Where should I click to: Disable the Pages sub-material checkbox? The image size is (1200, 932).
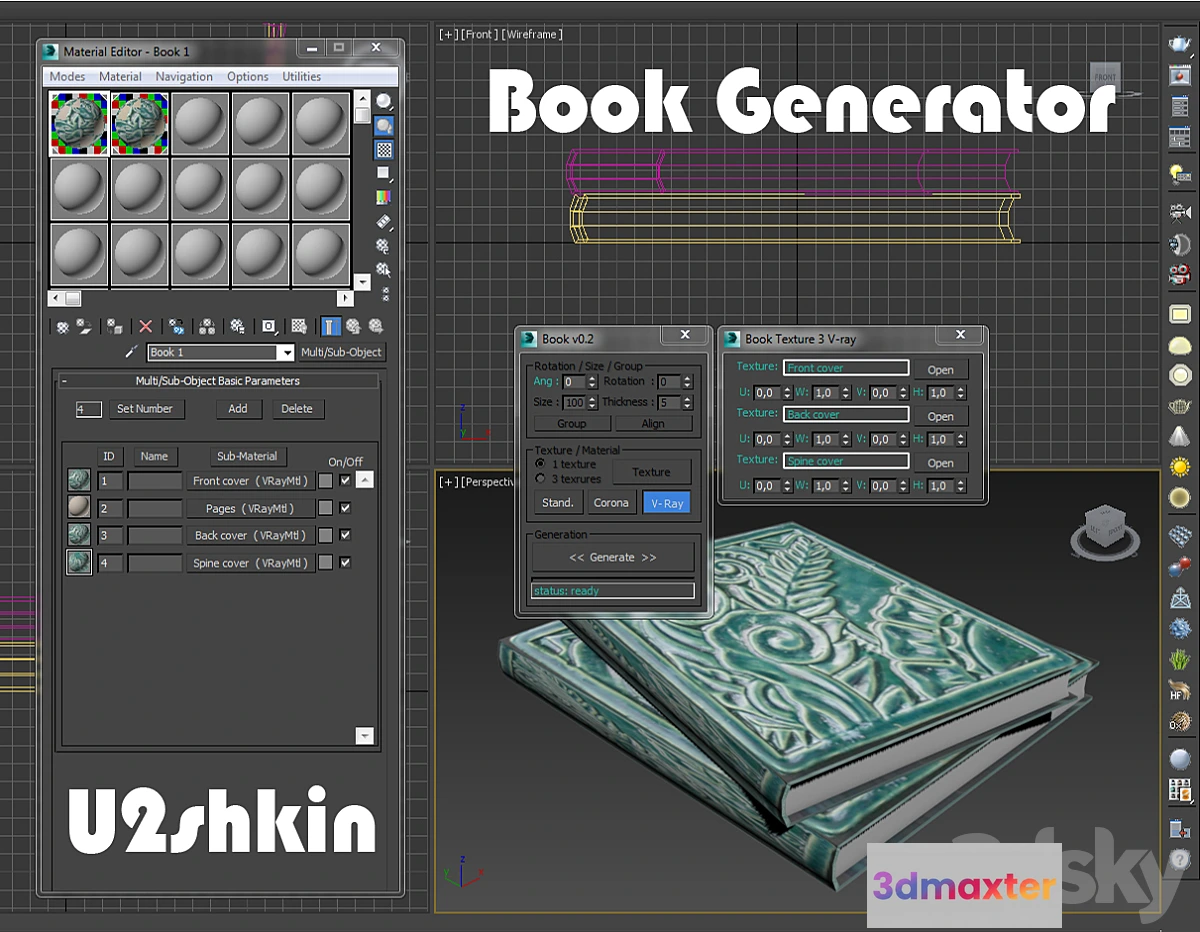point(345,508)
